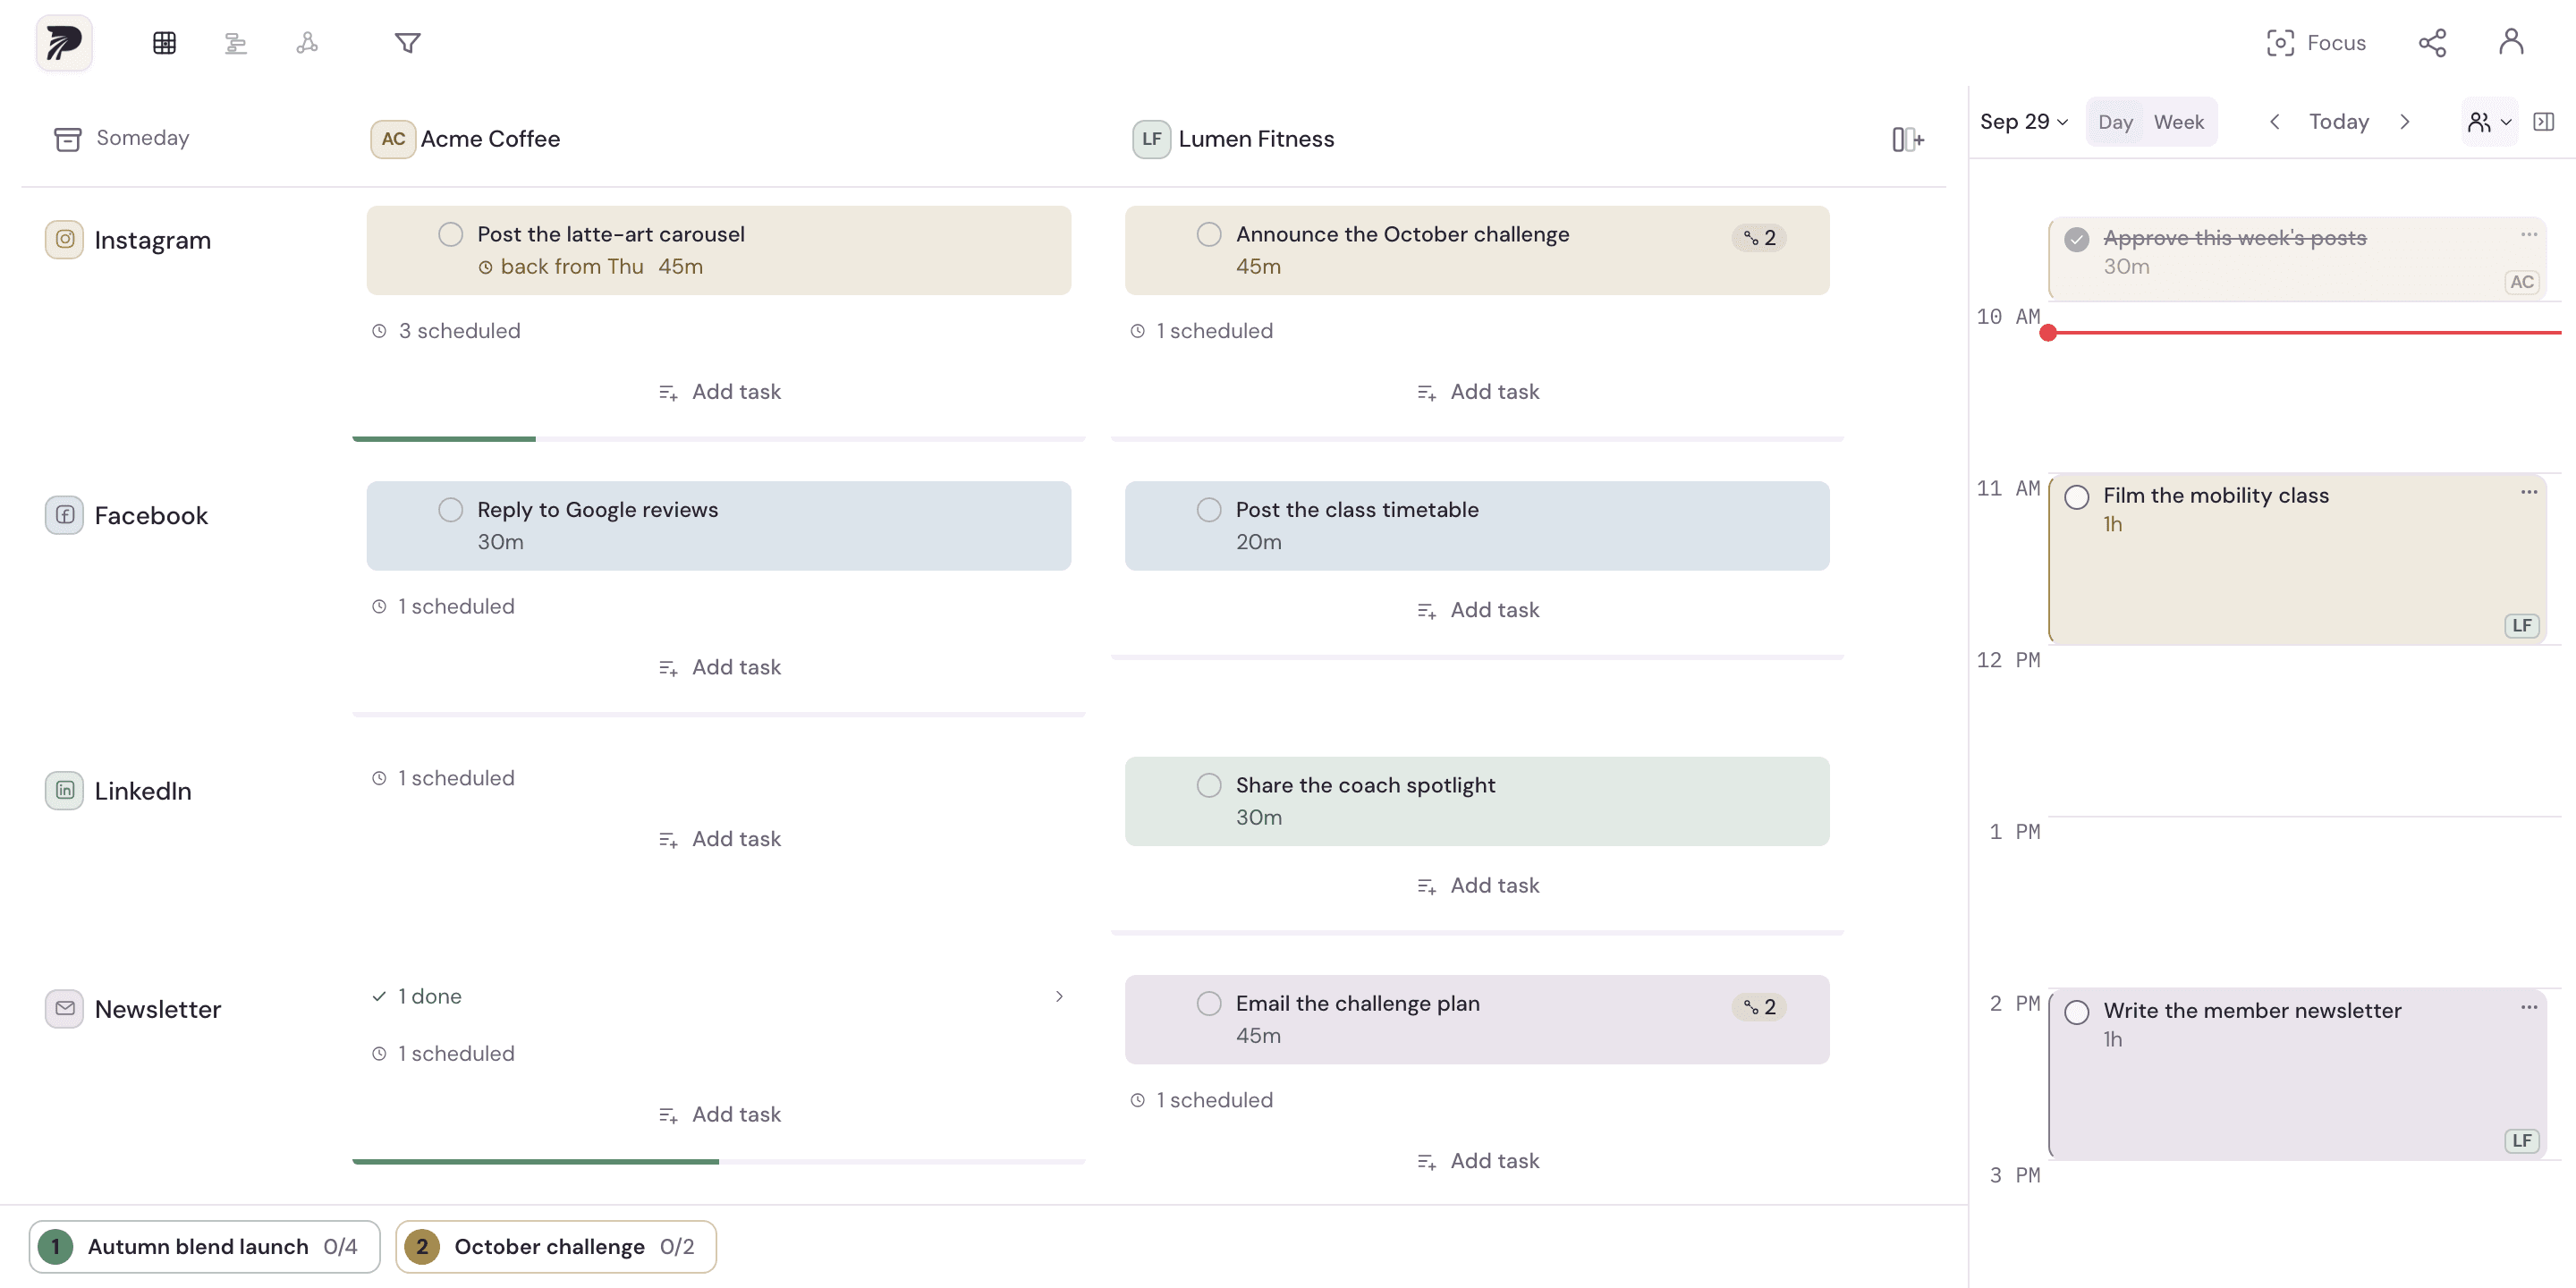Open the filter funnel icon
Image resolution: width=2576 pixels, height=1288 pixels.
click(407, 43)
